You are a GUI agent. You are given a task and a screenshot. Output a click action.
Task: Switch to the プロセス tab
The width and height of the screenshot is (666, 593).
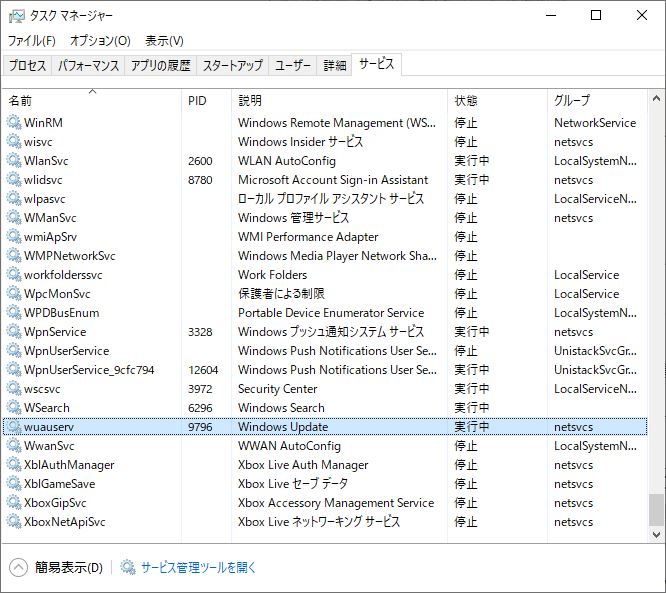click(28, 65)
